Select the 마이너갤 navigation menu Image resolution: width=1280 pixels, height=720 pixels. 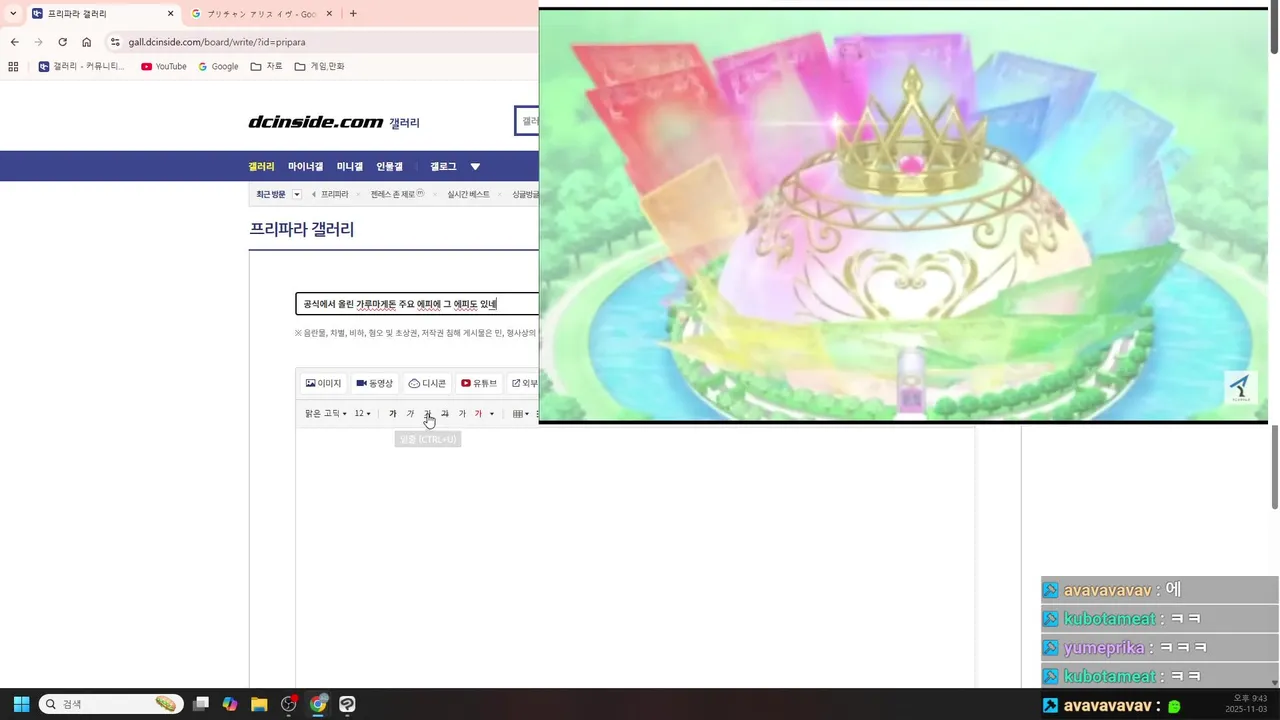click(306, 167)
